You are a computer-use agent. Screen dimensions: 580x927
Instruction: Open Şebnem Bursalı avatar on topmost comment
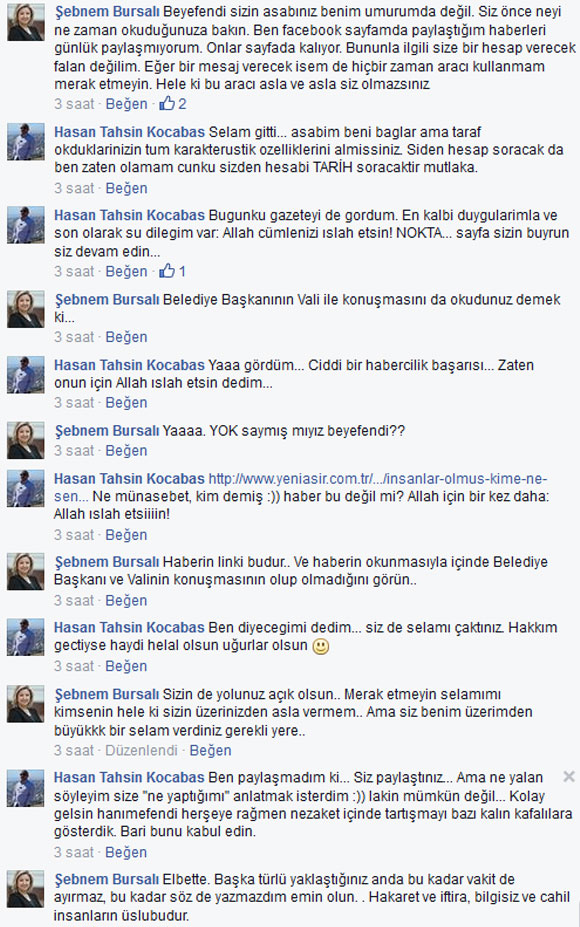[26, 22]
